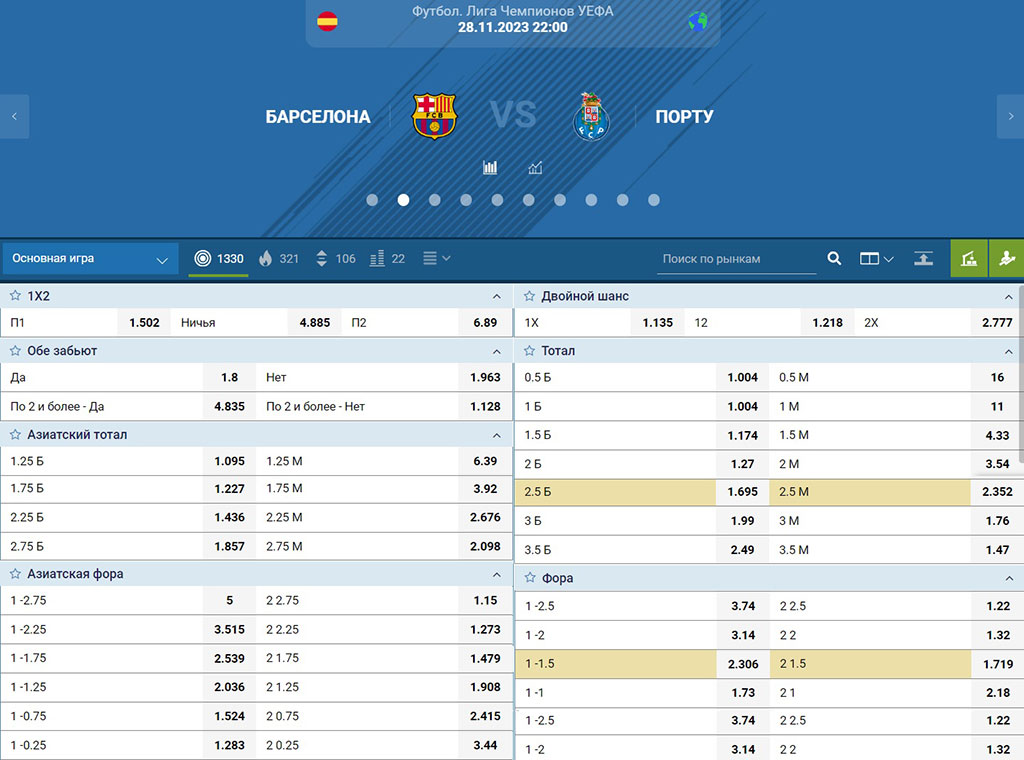Click the green player icon button
Viewport: 1024px width, 760px height.
[x=1006, y=259]
